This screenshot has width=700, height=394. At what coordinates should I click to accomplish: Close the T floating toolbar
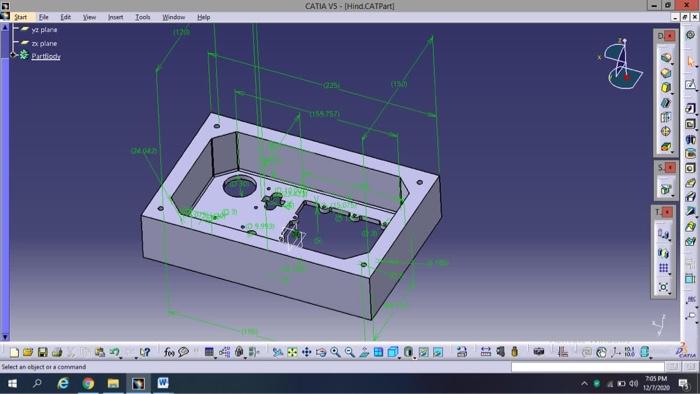(667, 212)
